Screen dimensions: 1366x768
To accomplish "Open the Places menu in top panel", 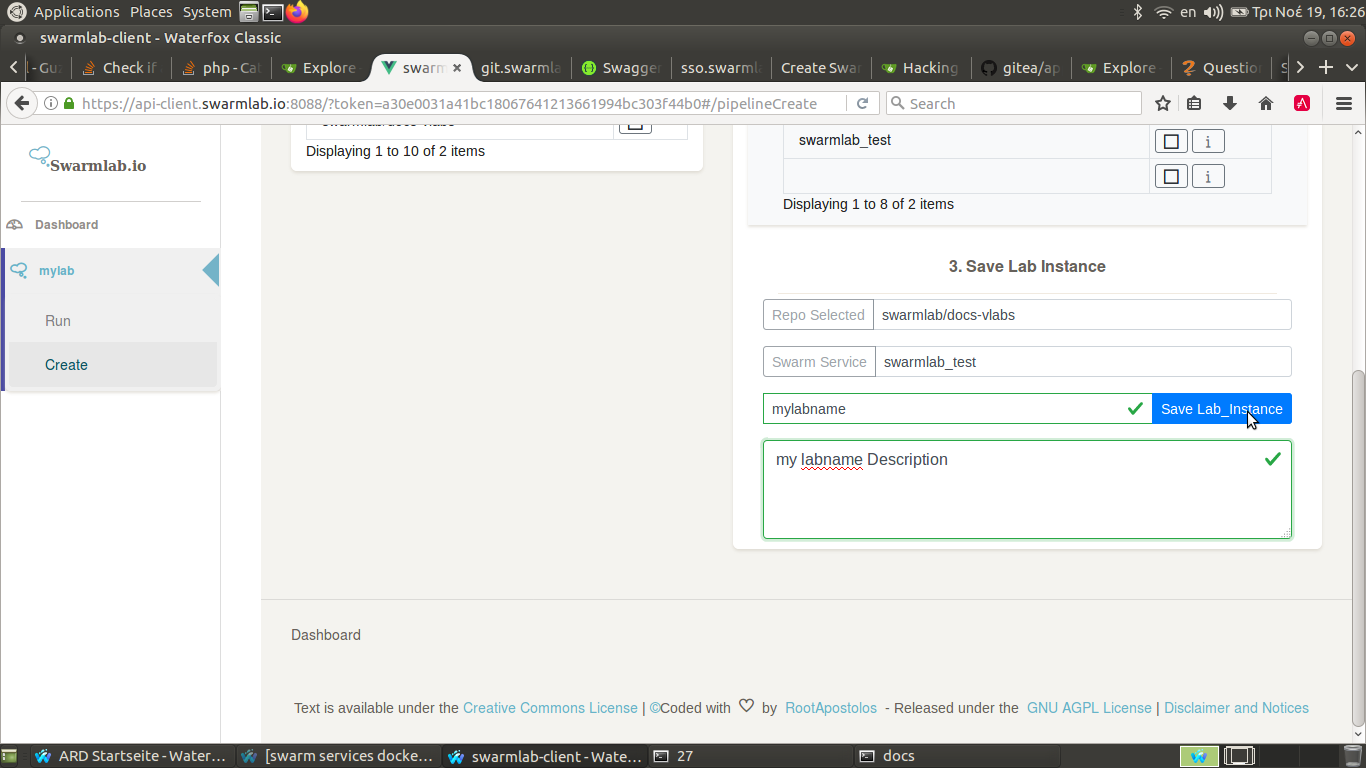I will click(151, 12).
